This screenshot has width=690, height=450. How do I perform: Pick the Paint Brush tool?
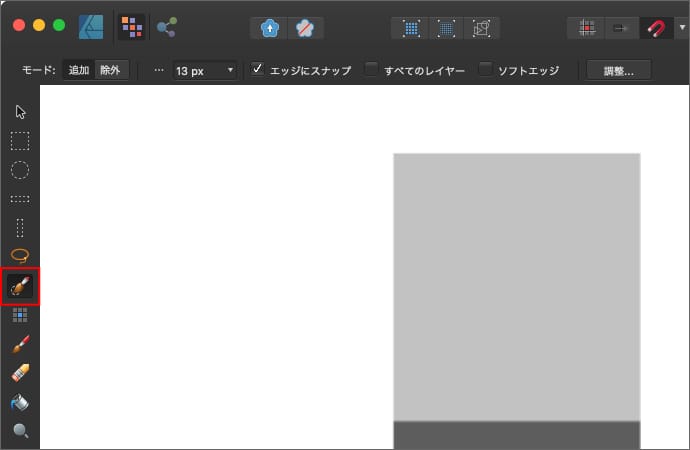click(x=20, y=345)
